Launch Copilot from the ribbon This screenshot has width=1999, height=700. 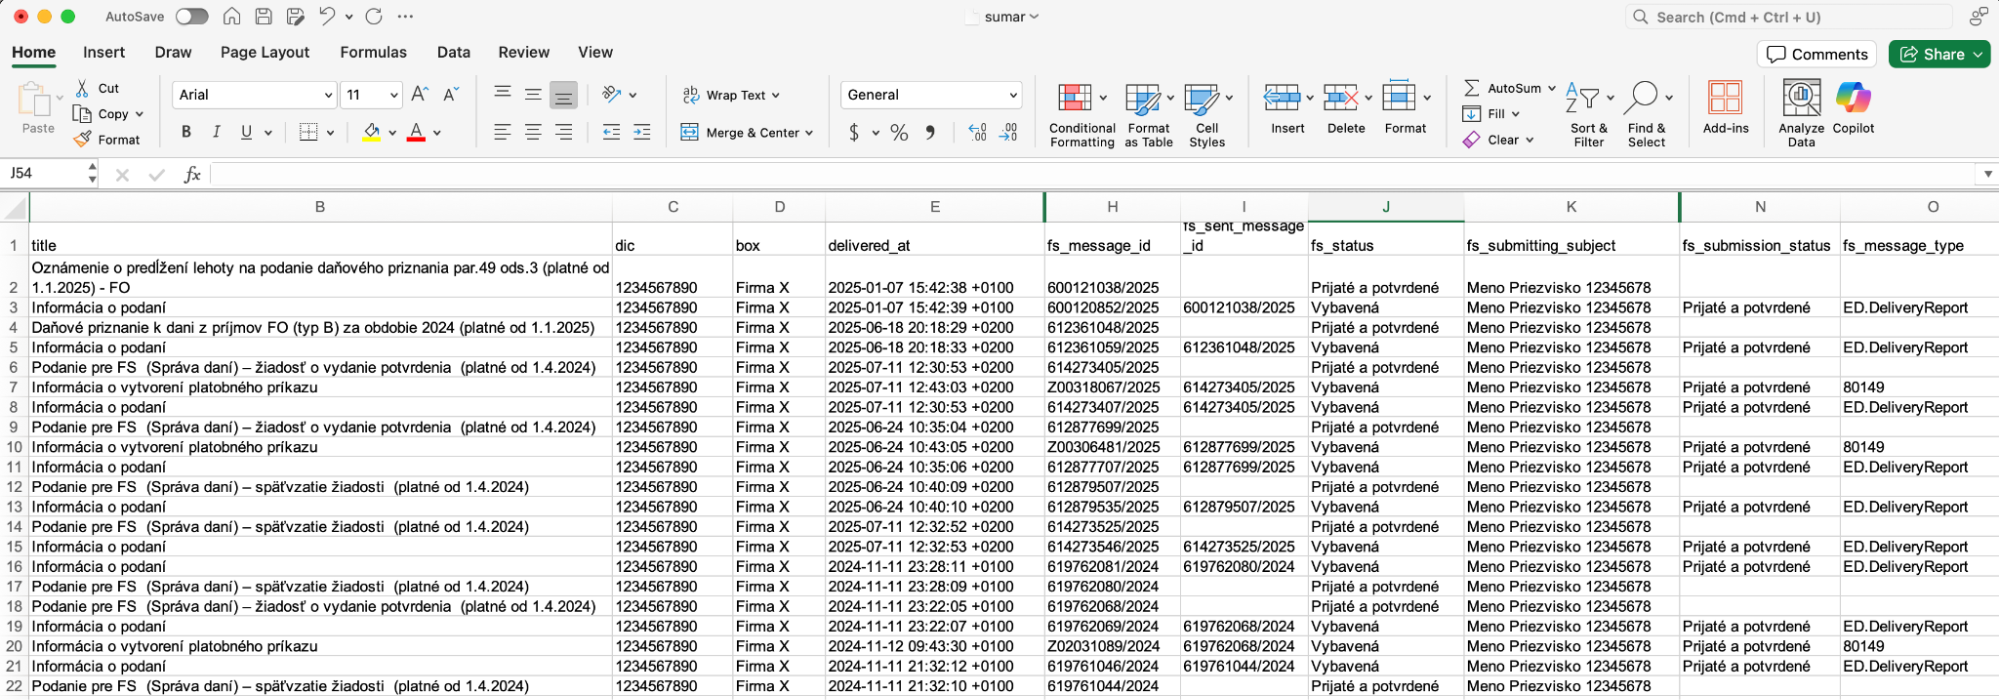(1853, 97)
